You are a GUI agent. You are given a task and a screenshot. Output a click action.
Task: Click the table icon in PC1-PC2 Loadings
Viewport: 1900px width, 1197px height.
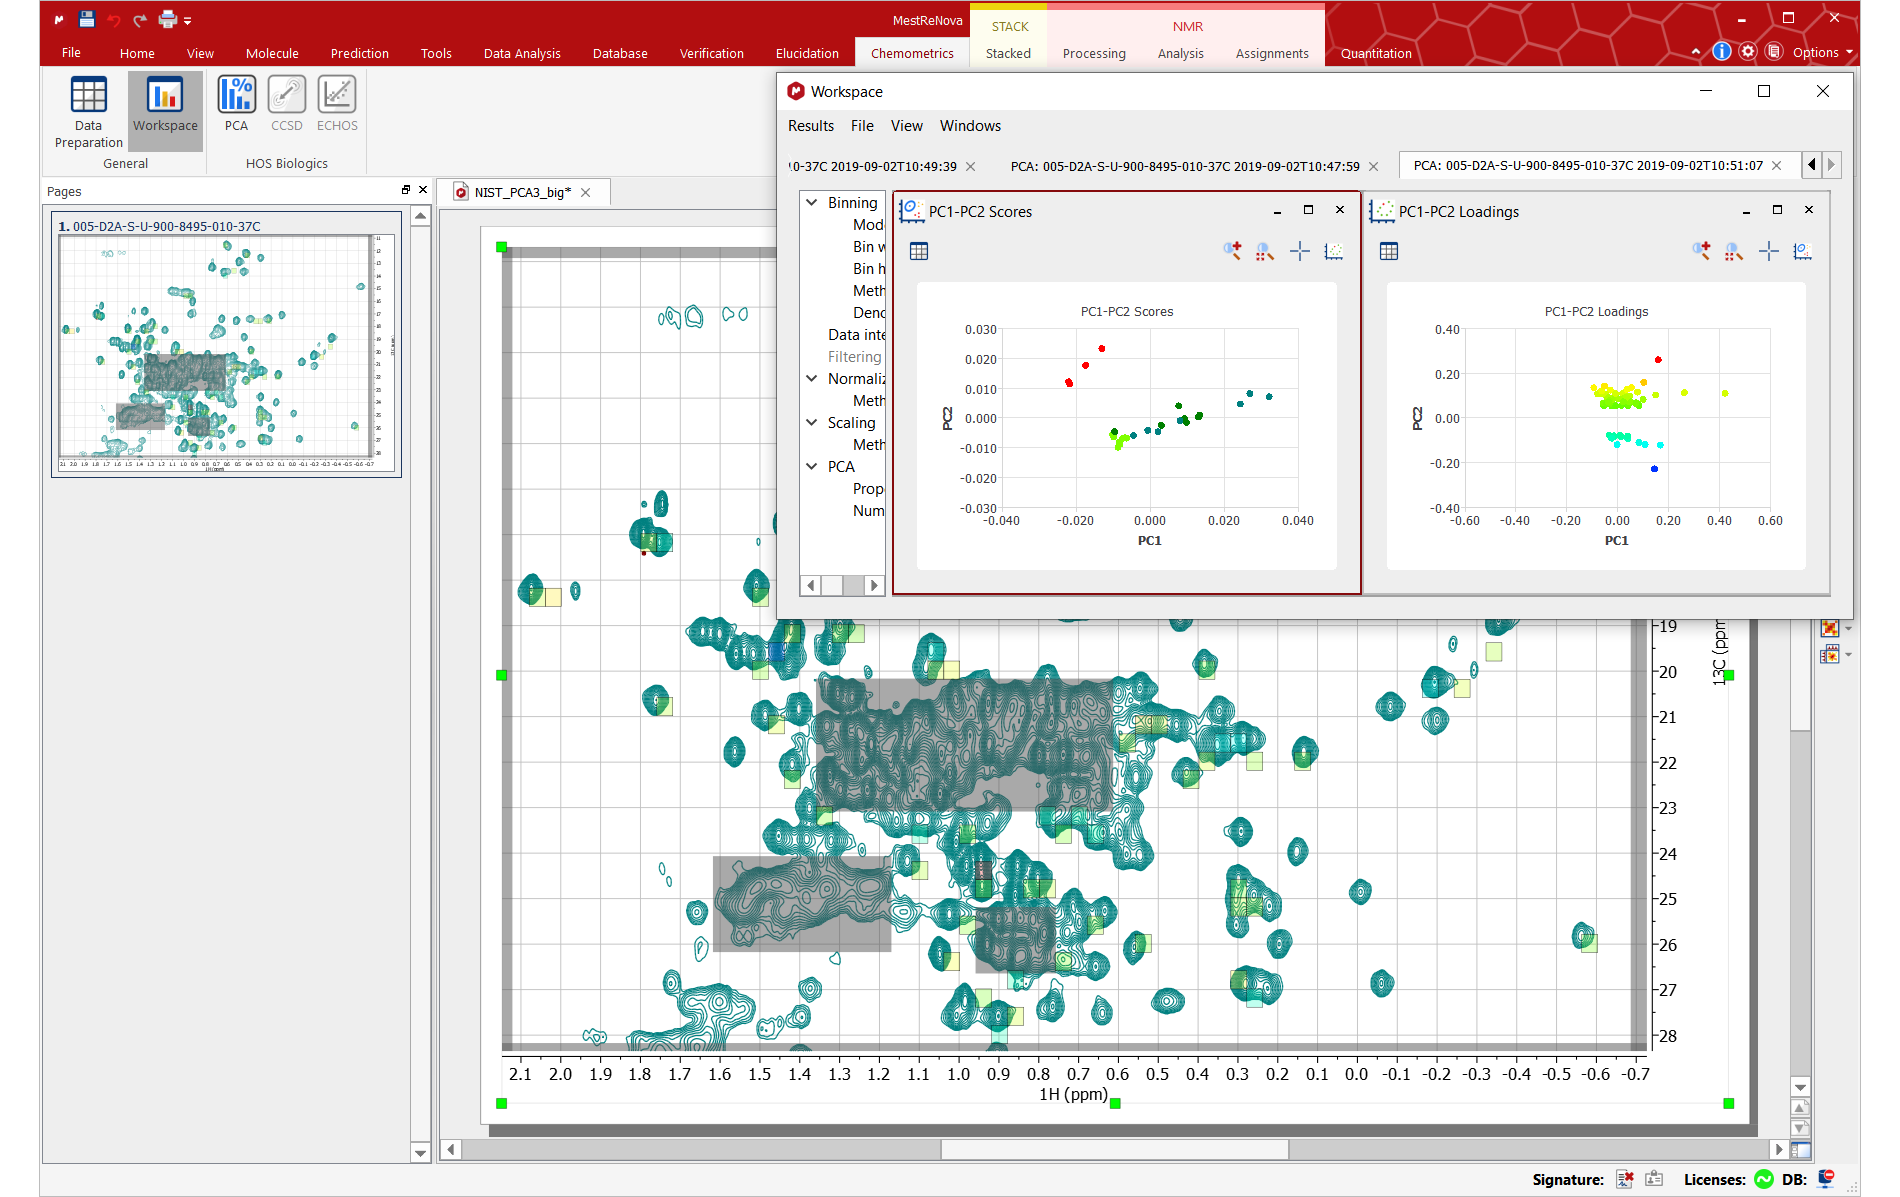[x=1388, y=251]
